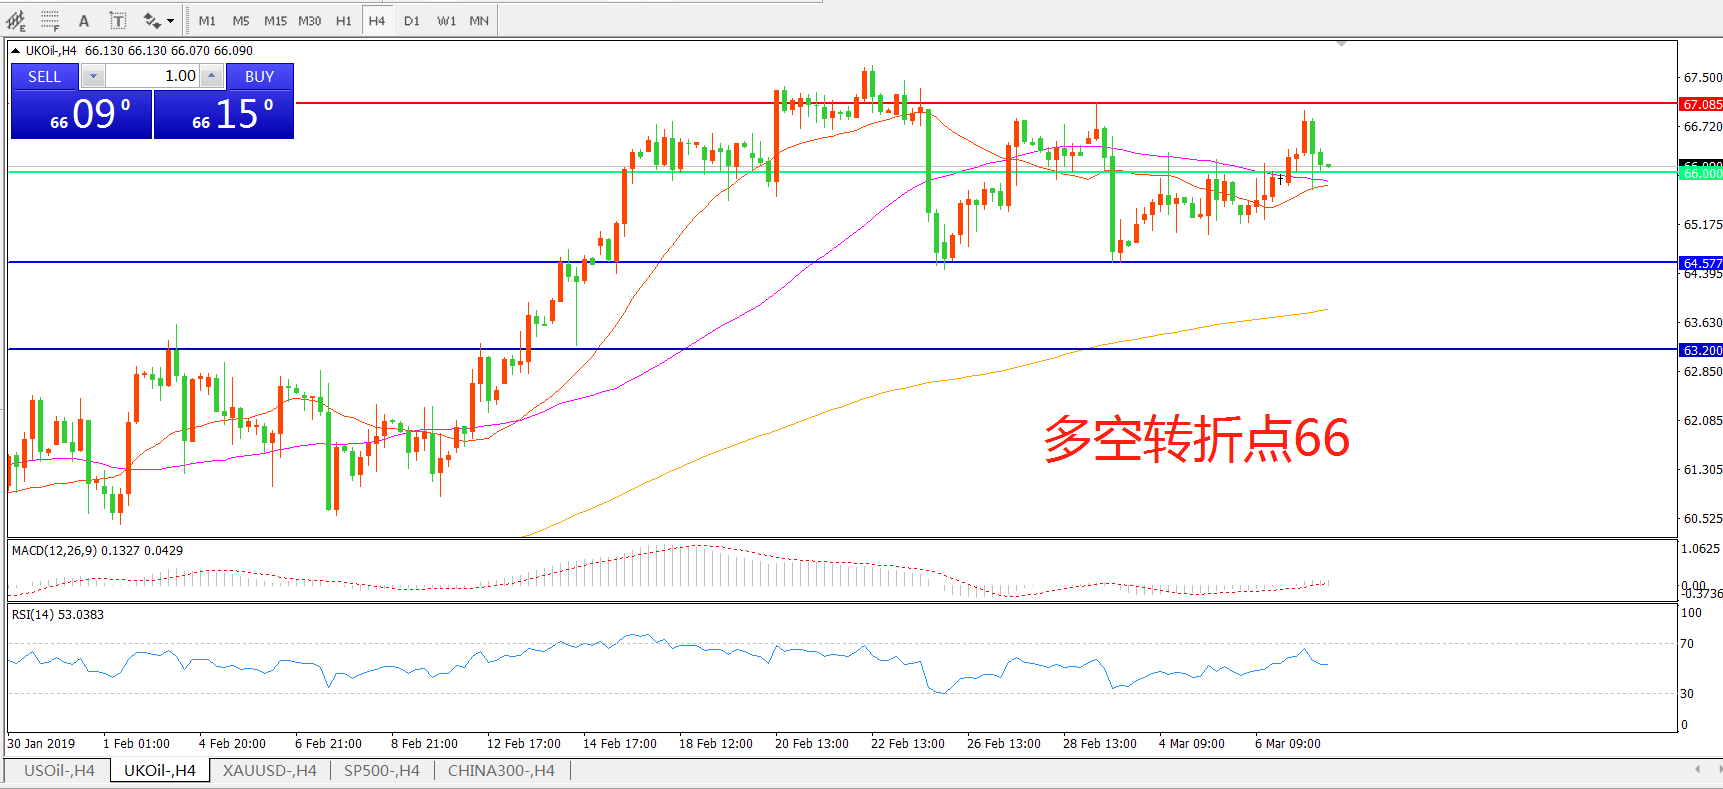Select the text 'A' drawing tool
The image size is (1723, 789).
(84, 20)
